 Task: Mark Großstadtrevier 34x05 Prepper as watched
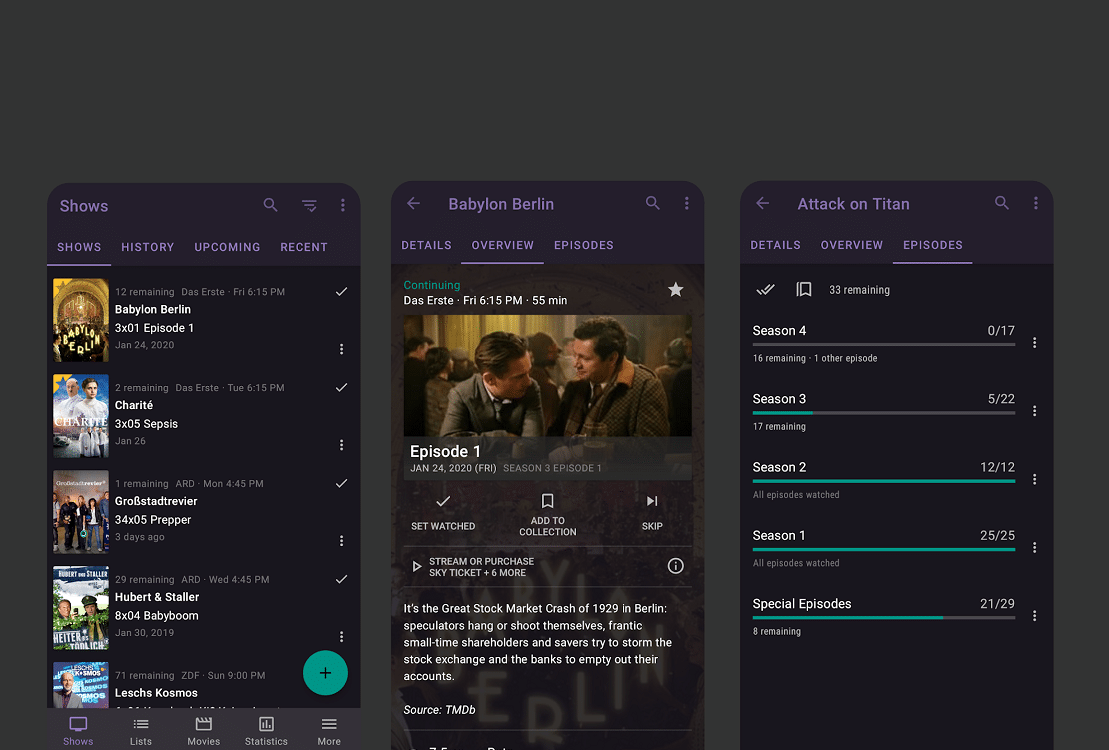(x=342, y=483)
